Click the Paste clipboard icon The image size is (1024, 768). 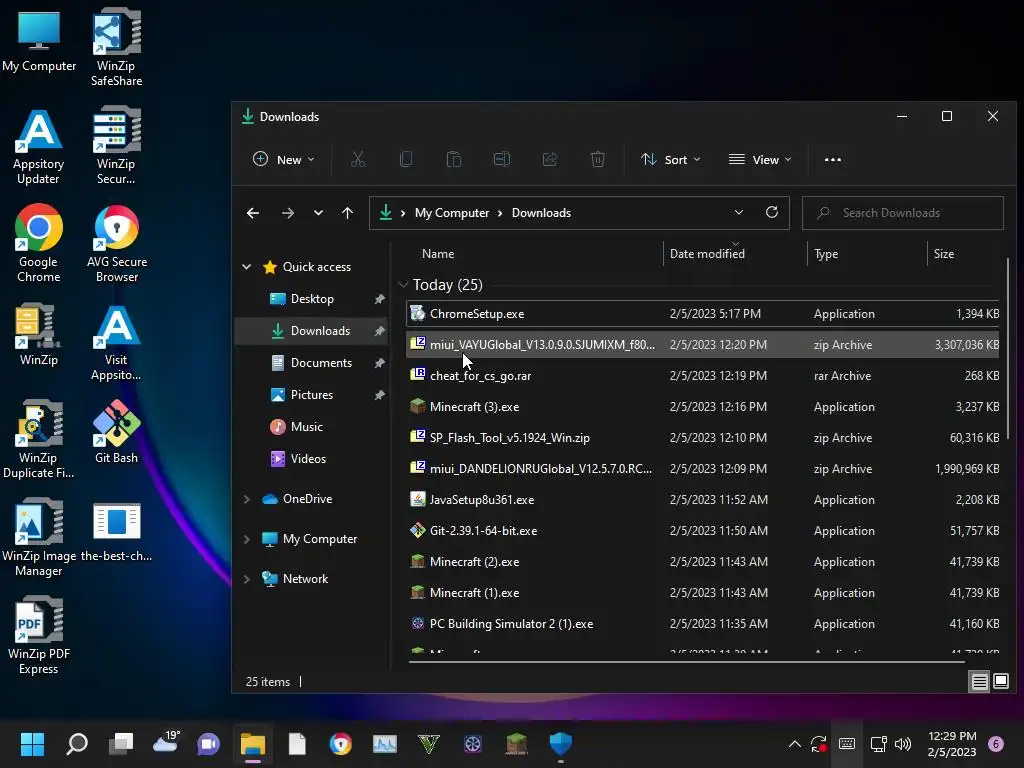[x=454, y=159]
